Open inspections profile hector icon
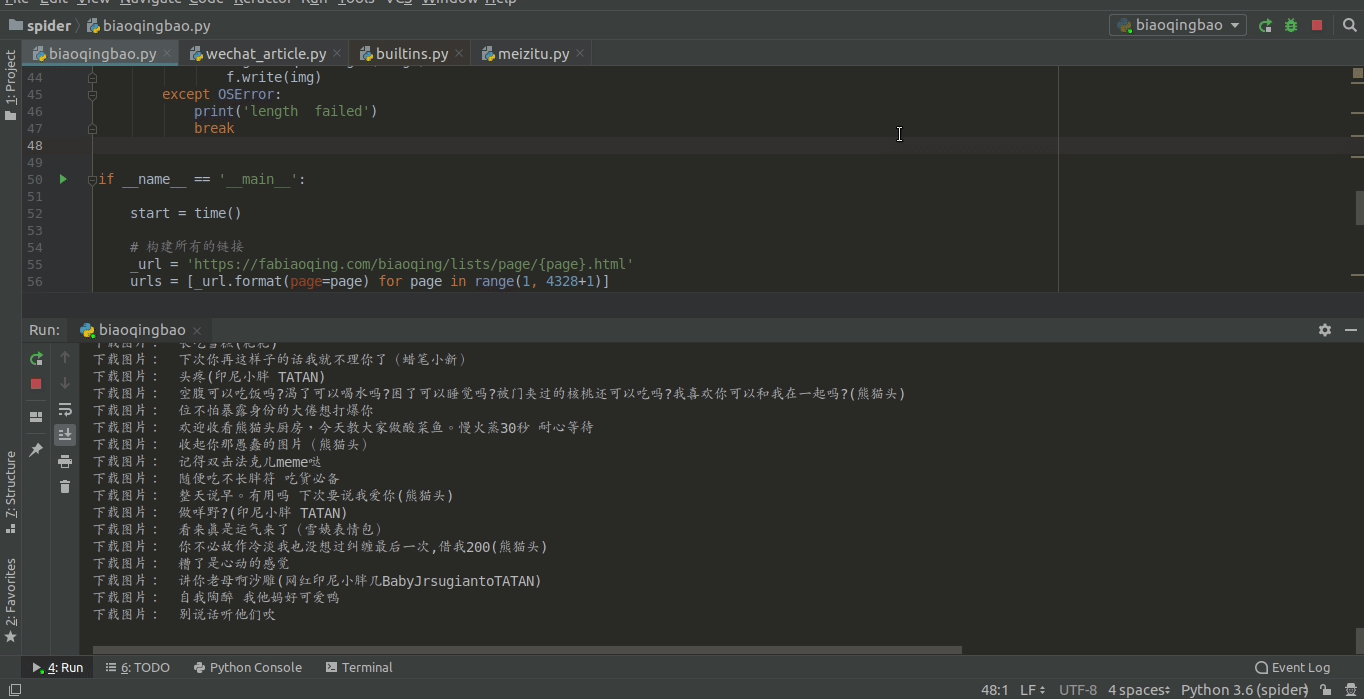 (1351, 690)
